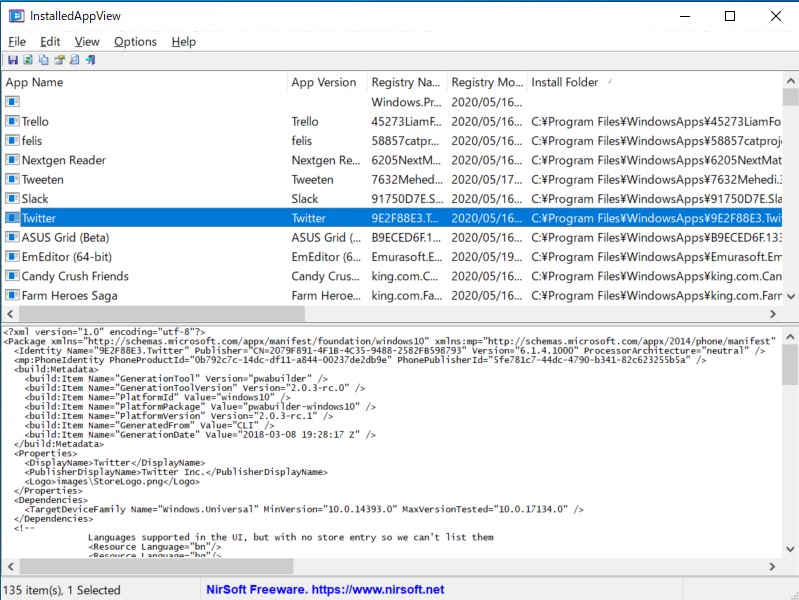Image resolution: width=799 pixels, height=600 pixels.
Task: Click the Windows.Pr... registry name cell
Action: (x=406, y=102)
